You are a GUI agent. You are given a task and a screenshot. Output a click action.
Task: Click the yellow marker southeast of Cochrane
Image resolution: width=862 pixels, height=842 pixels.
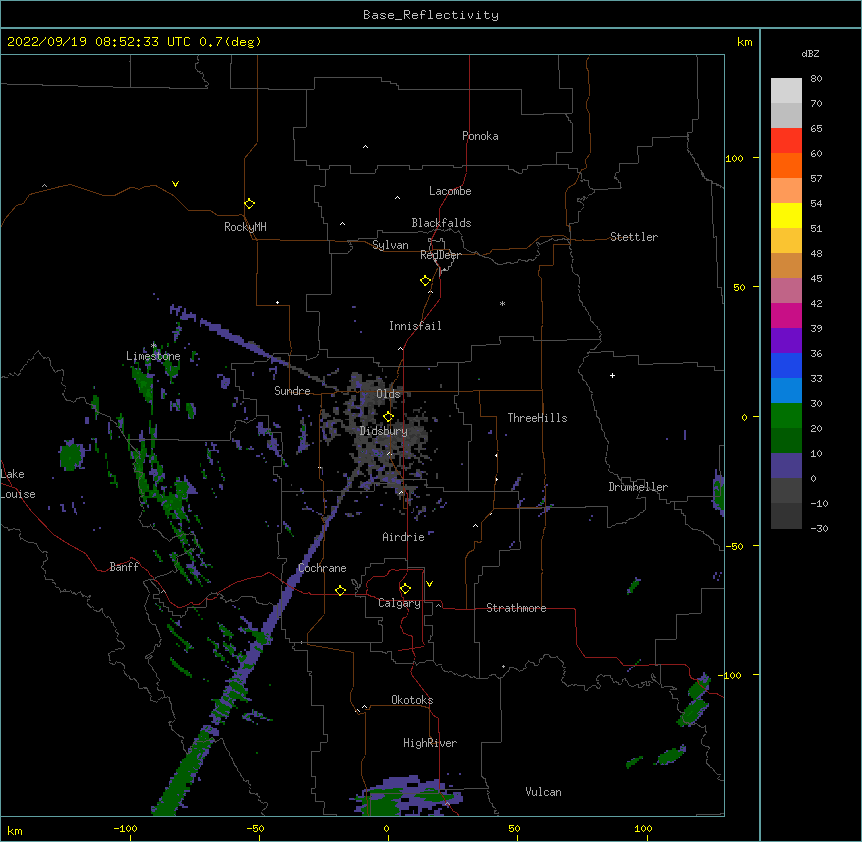tap(340, 590)
